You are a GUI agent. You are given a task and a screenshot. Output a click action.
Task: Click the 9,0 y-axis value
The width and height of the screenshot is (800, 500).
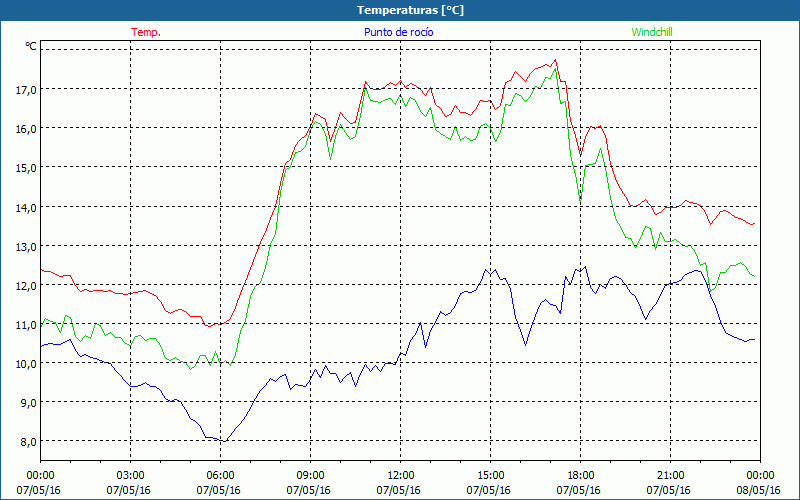click(29, 403)
